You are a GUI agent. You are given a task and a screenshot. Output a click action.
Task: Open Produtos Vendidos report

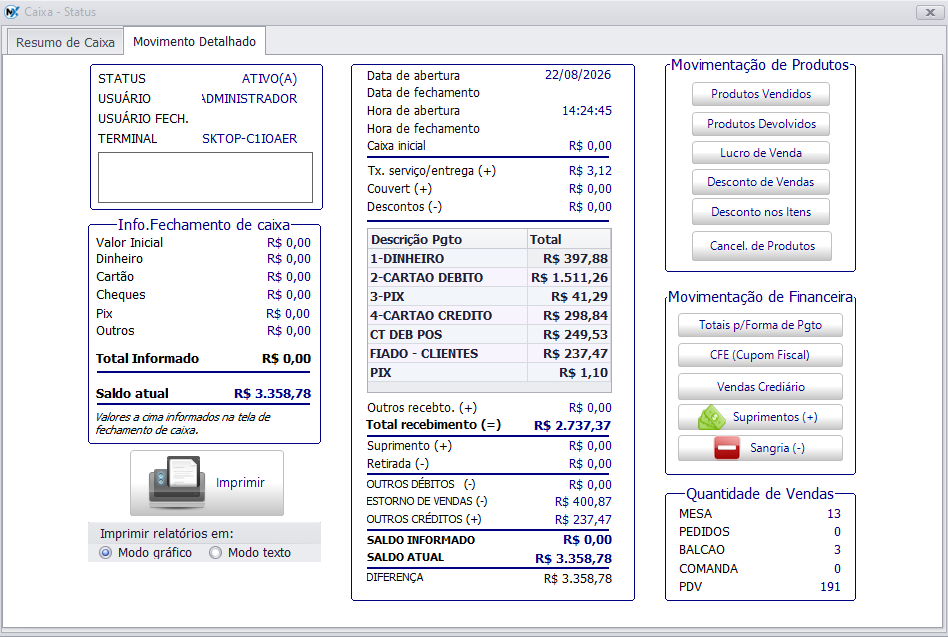tap(761, 94)
